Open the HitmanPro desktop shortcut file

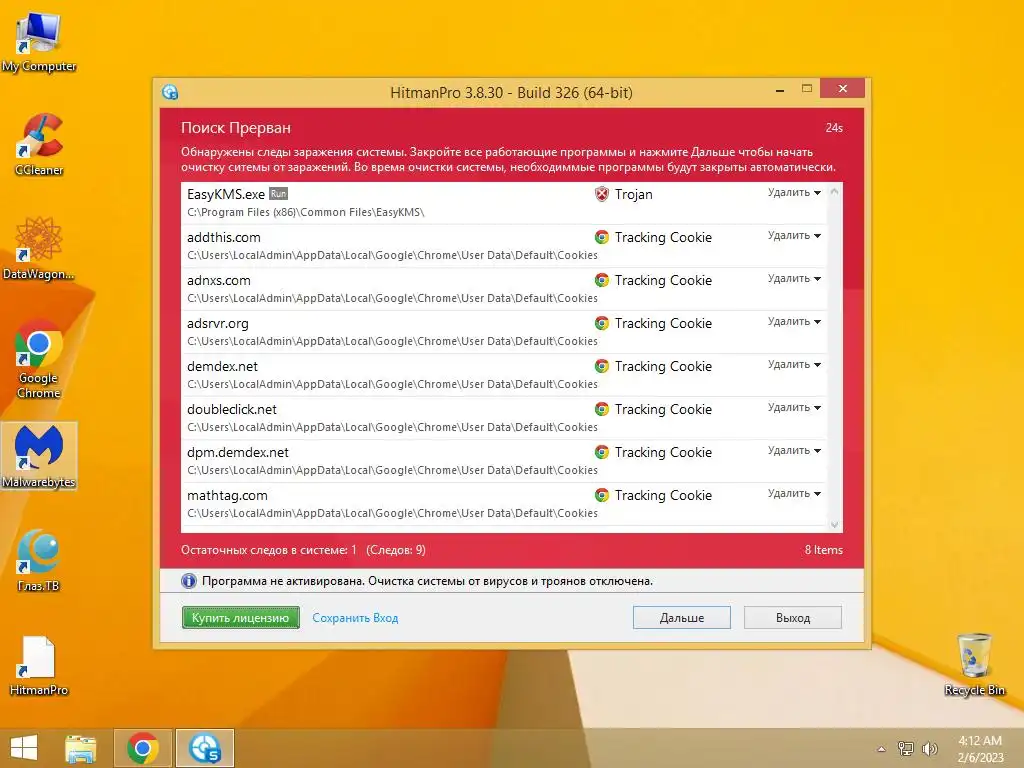click(39, 665)
